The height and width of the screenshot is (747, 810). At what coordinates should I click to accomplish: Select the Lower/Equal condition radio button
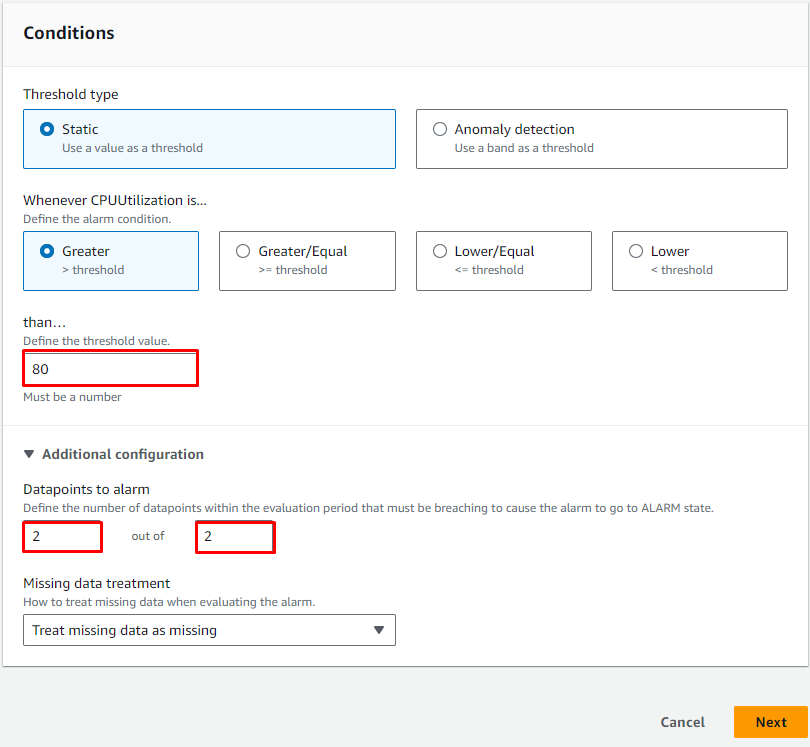coord(439,251)
